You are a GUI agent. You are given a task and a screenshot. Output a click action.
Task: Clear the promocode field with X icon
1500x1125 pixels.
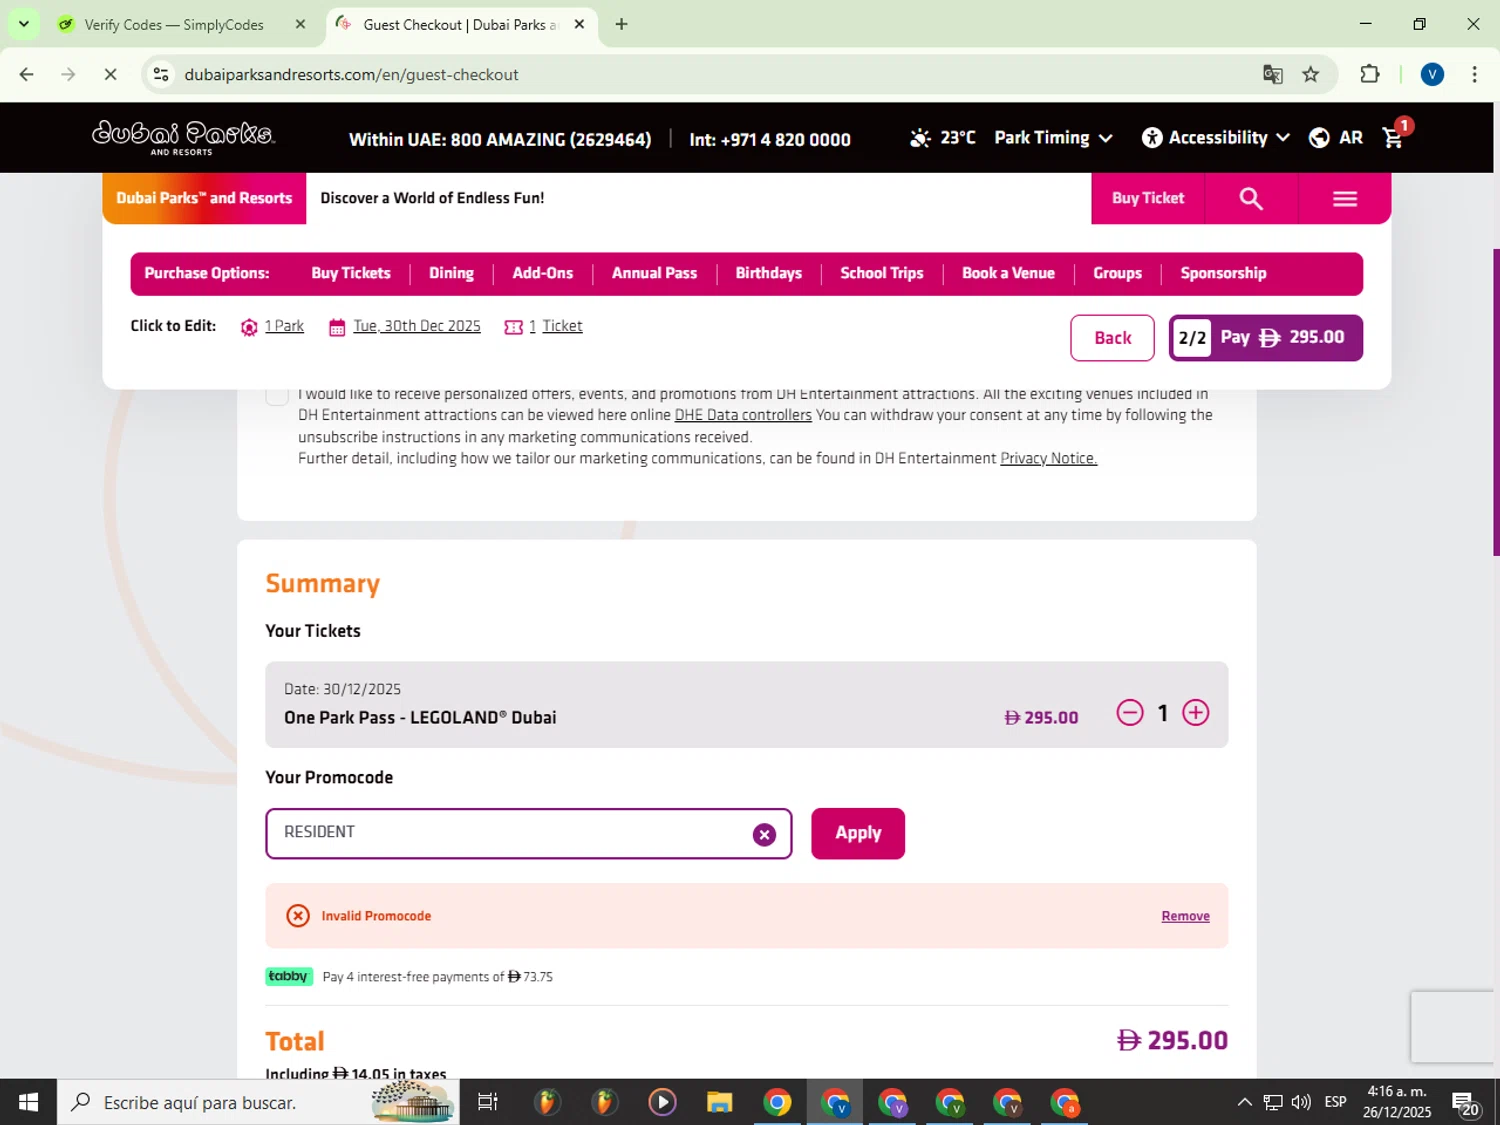[x=764, y=834]
